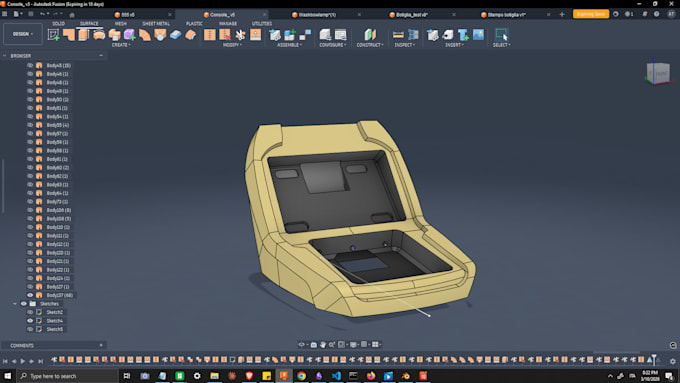
Task: Open the INSPECT dropdown menu
Action: pos(405,45)
